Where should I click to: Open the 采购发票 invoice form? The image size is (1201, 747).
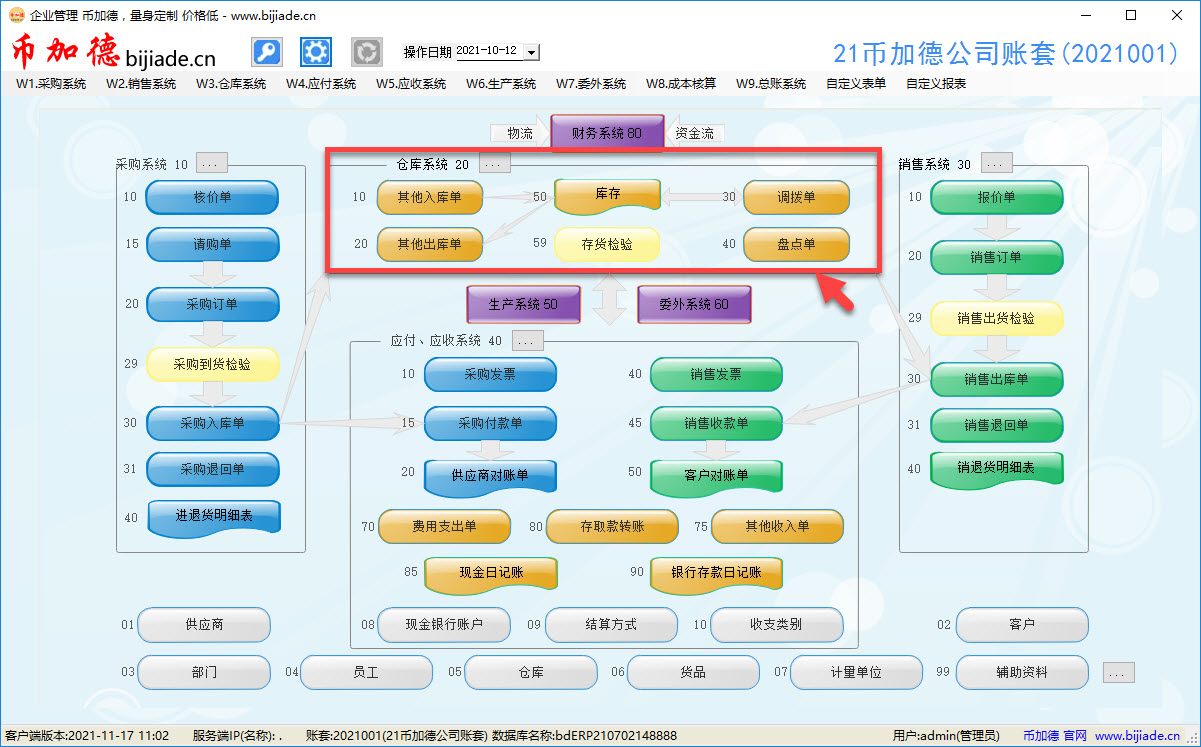[490, 375]
